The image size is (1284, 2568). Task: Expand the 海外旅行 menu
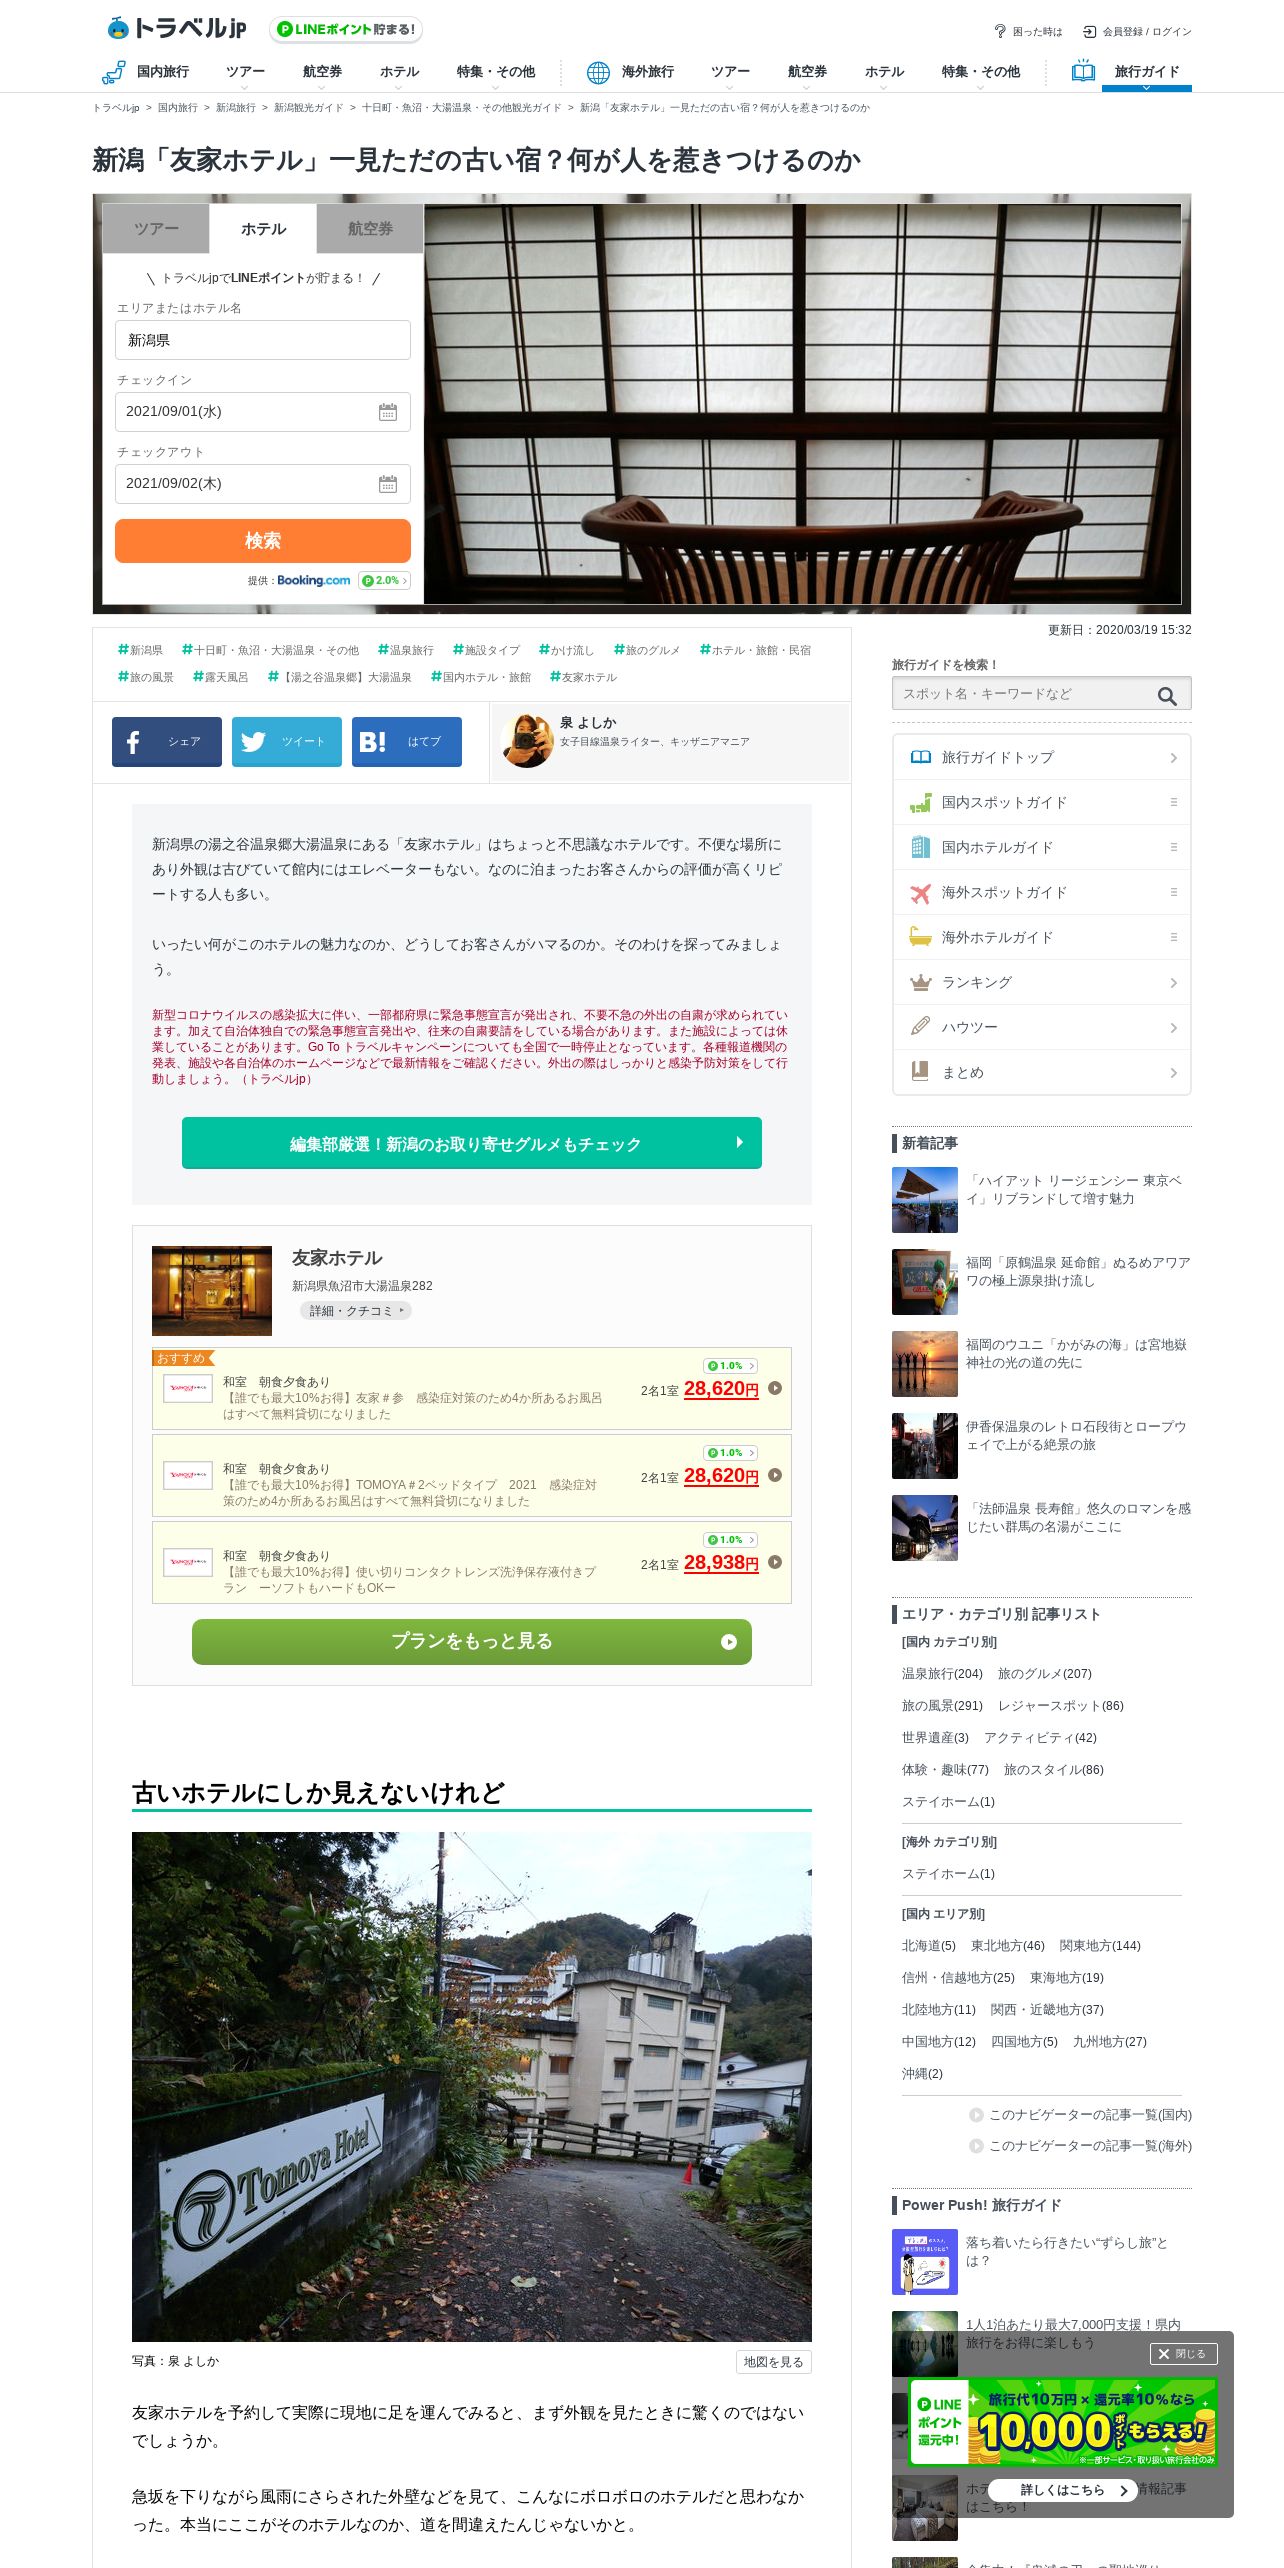647,72
